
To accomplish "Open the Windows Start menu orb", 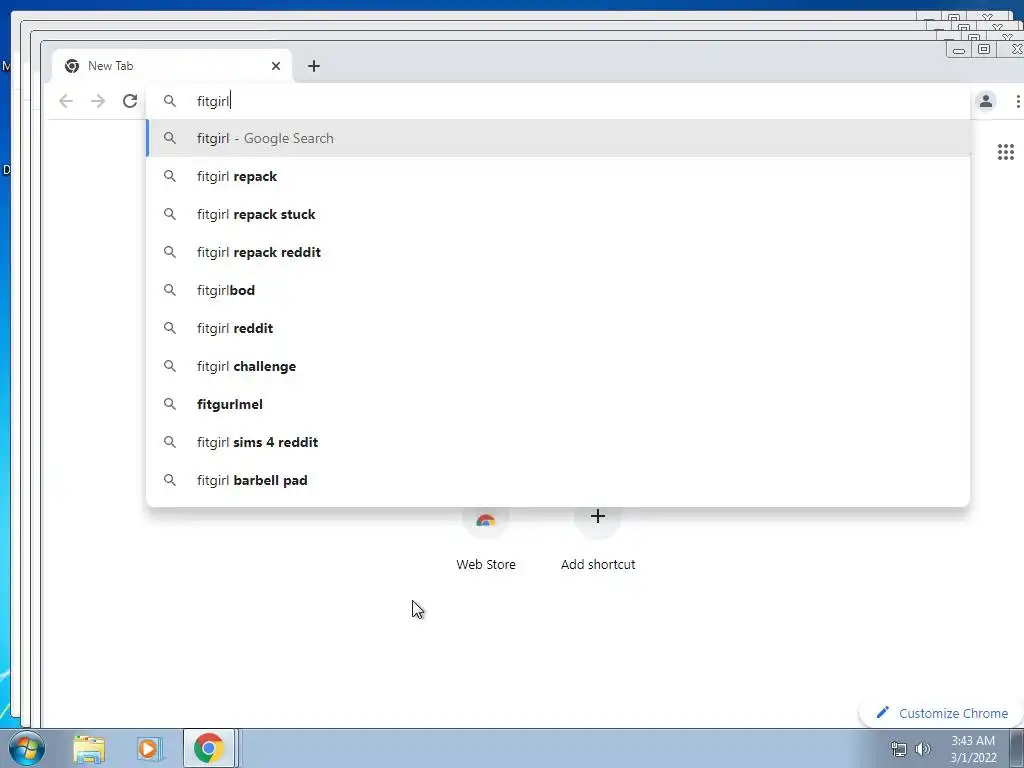I will pos(27,748).
